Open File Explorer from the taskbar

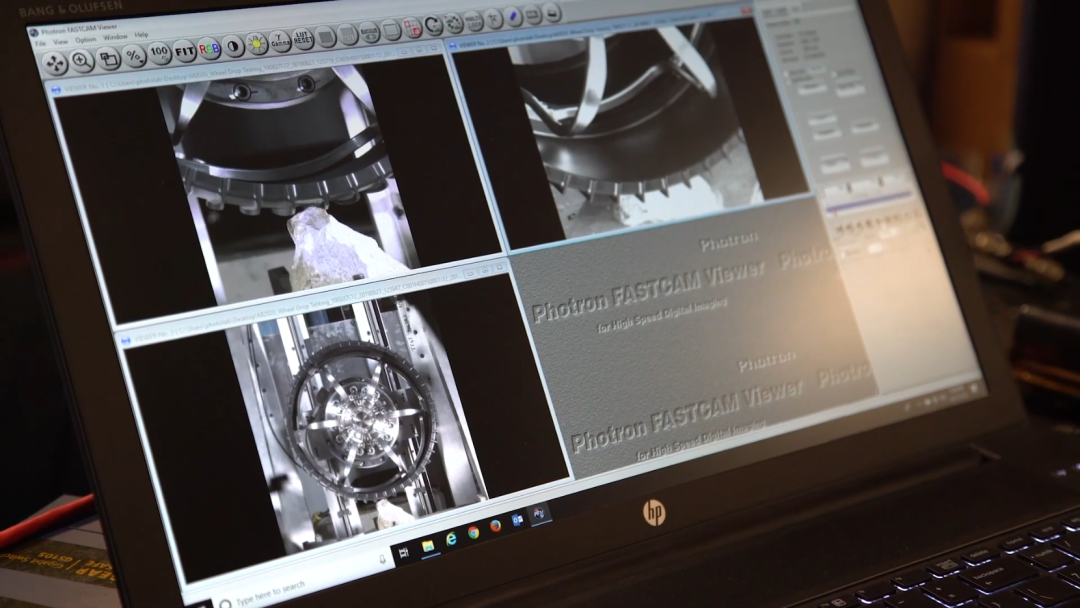pyautogui.click(x=428, y=546)
